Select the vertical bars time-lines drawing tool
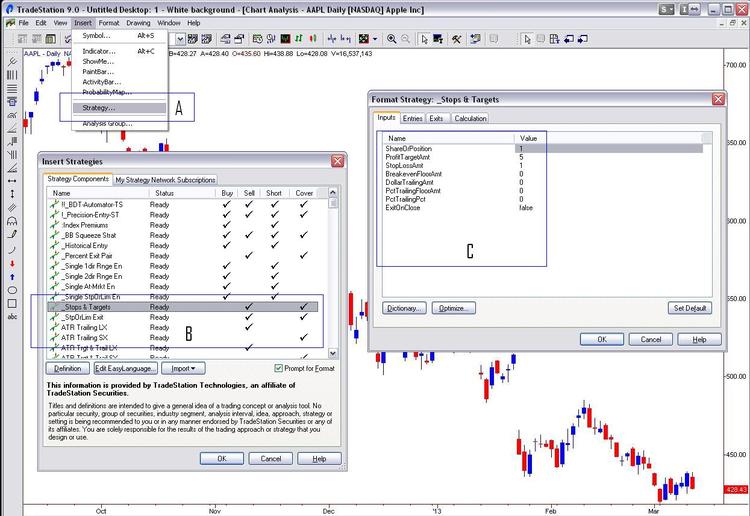This screenshot has width=750, height=516. [x=12, y=75]
